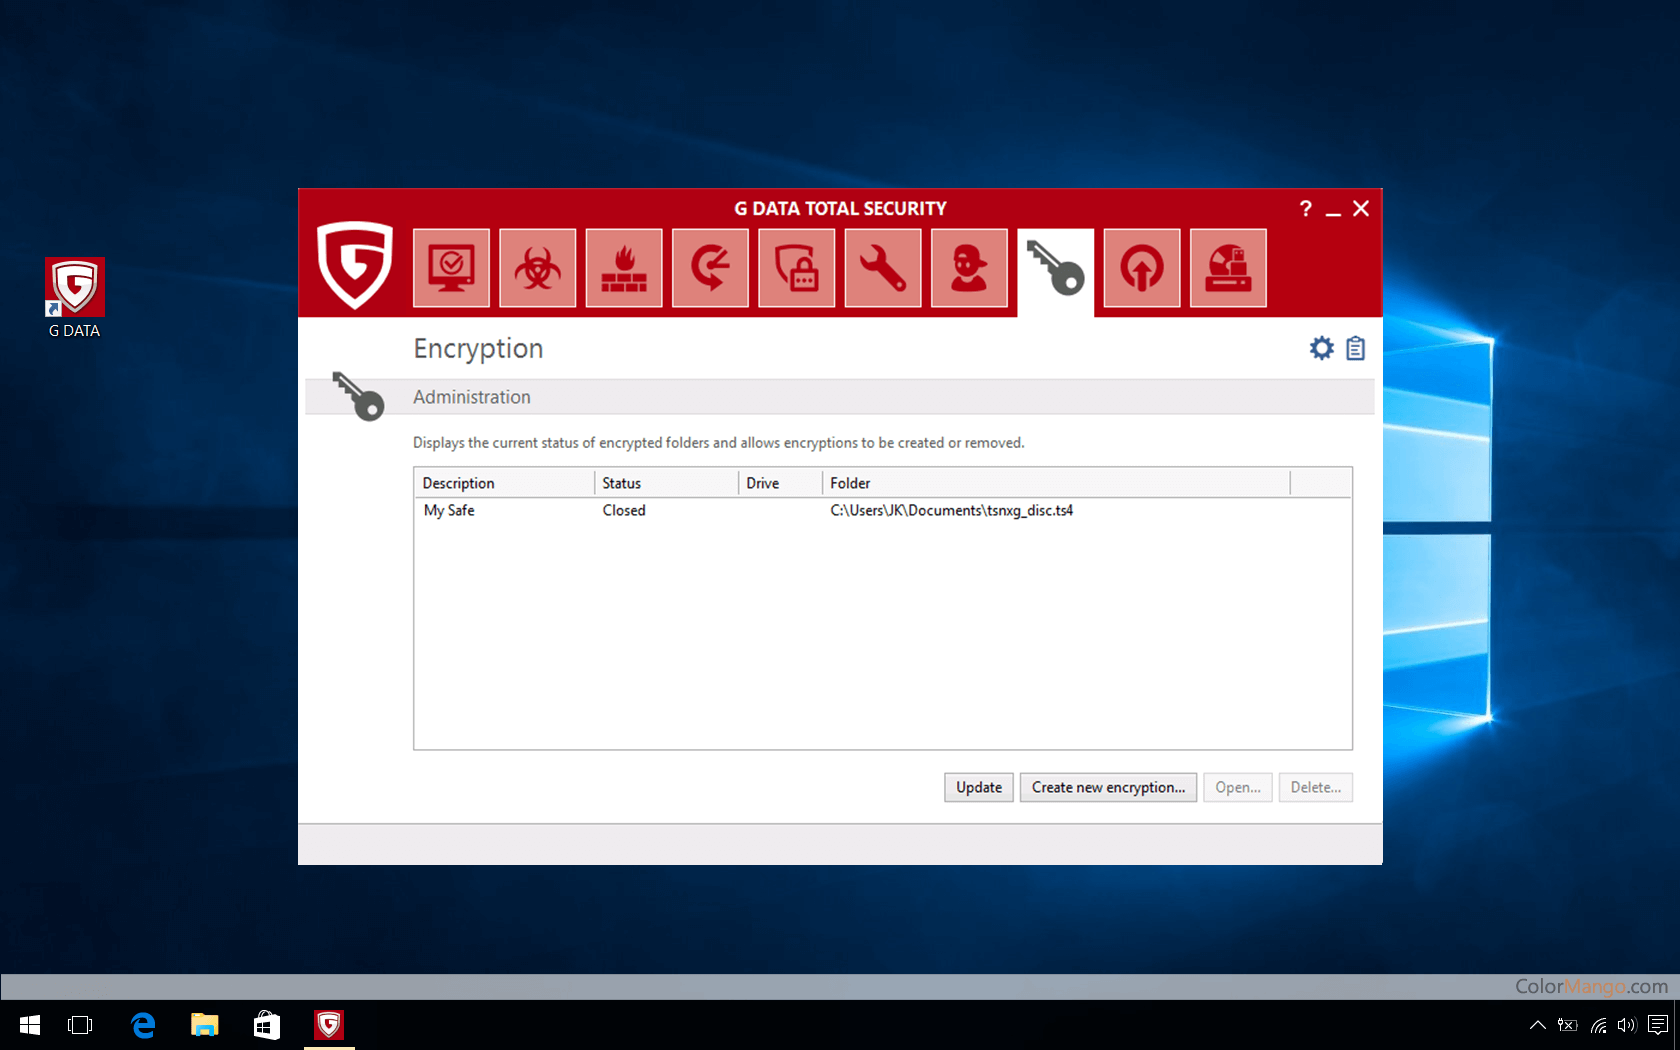
Task: Select the My Safe row
Action: (449, 510)
